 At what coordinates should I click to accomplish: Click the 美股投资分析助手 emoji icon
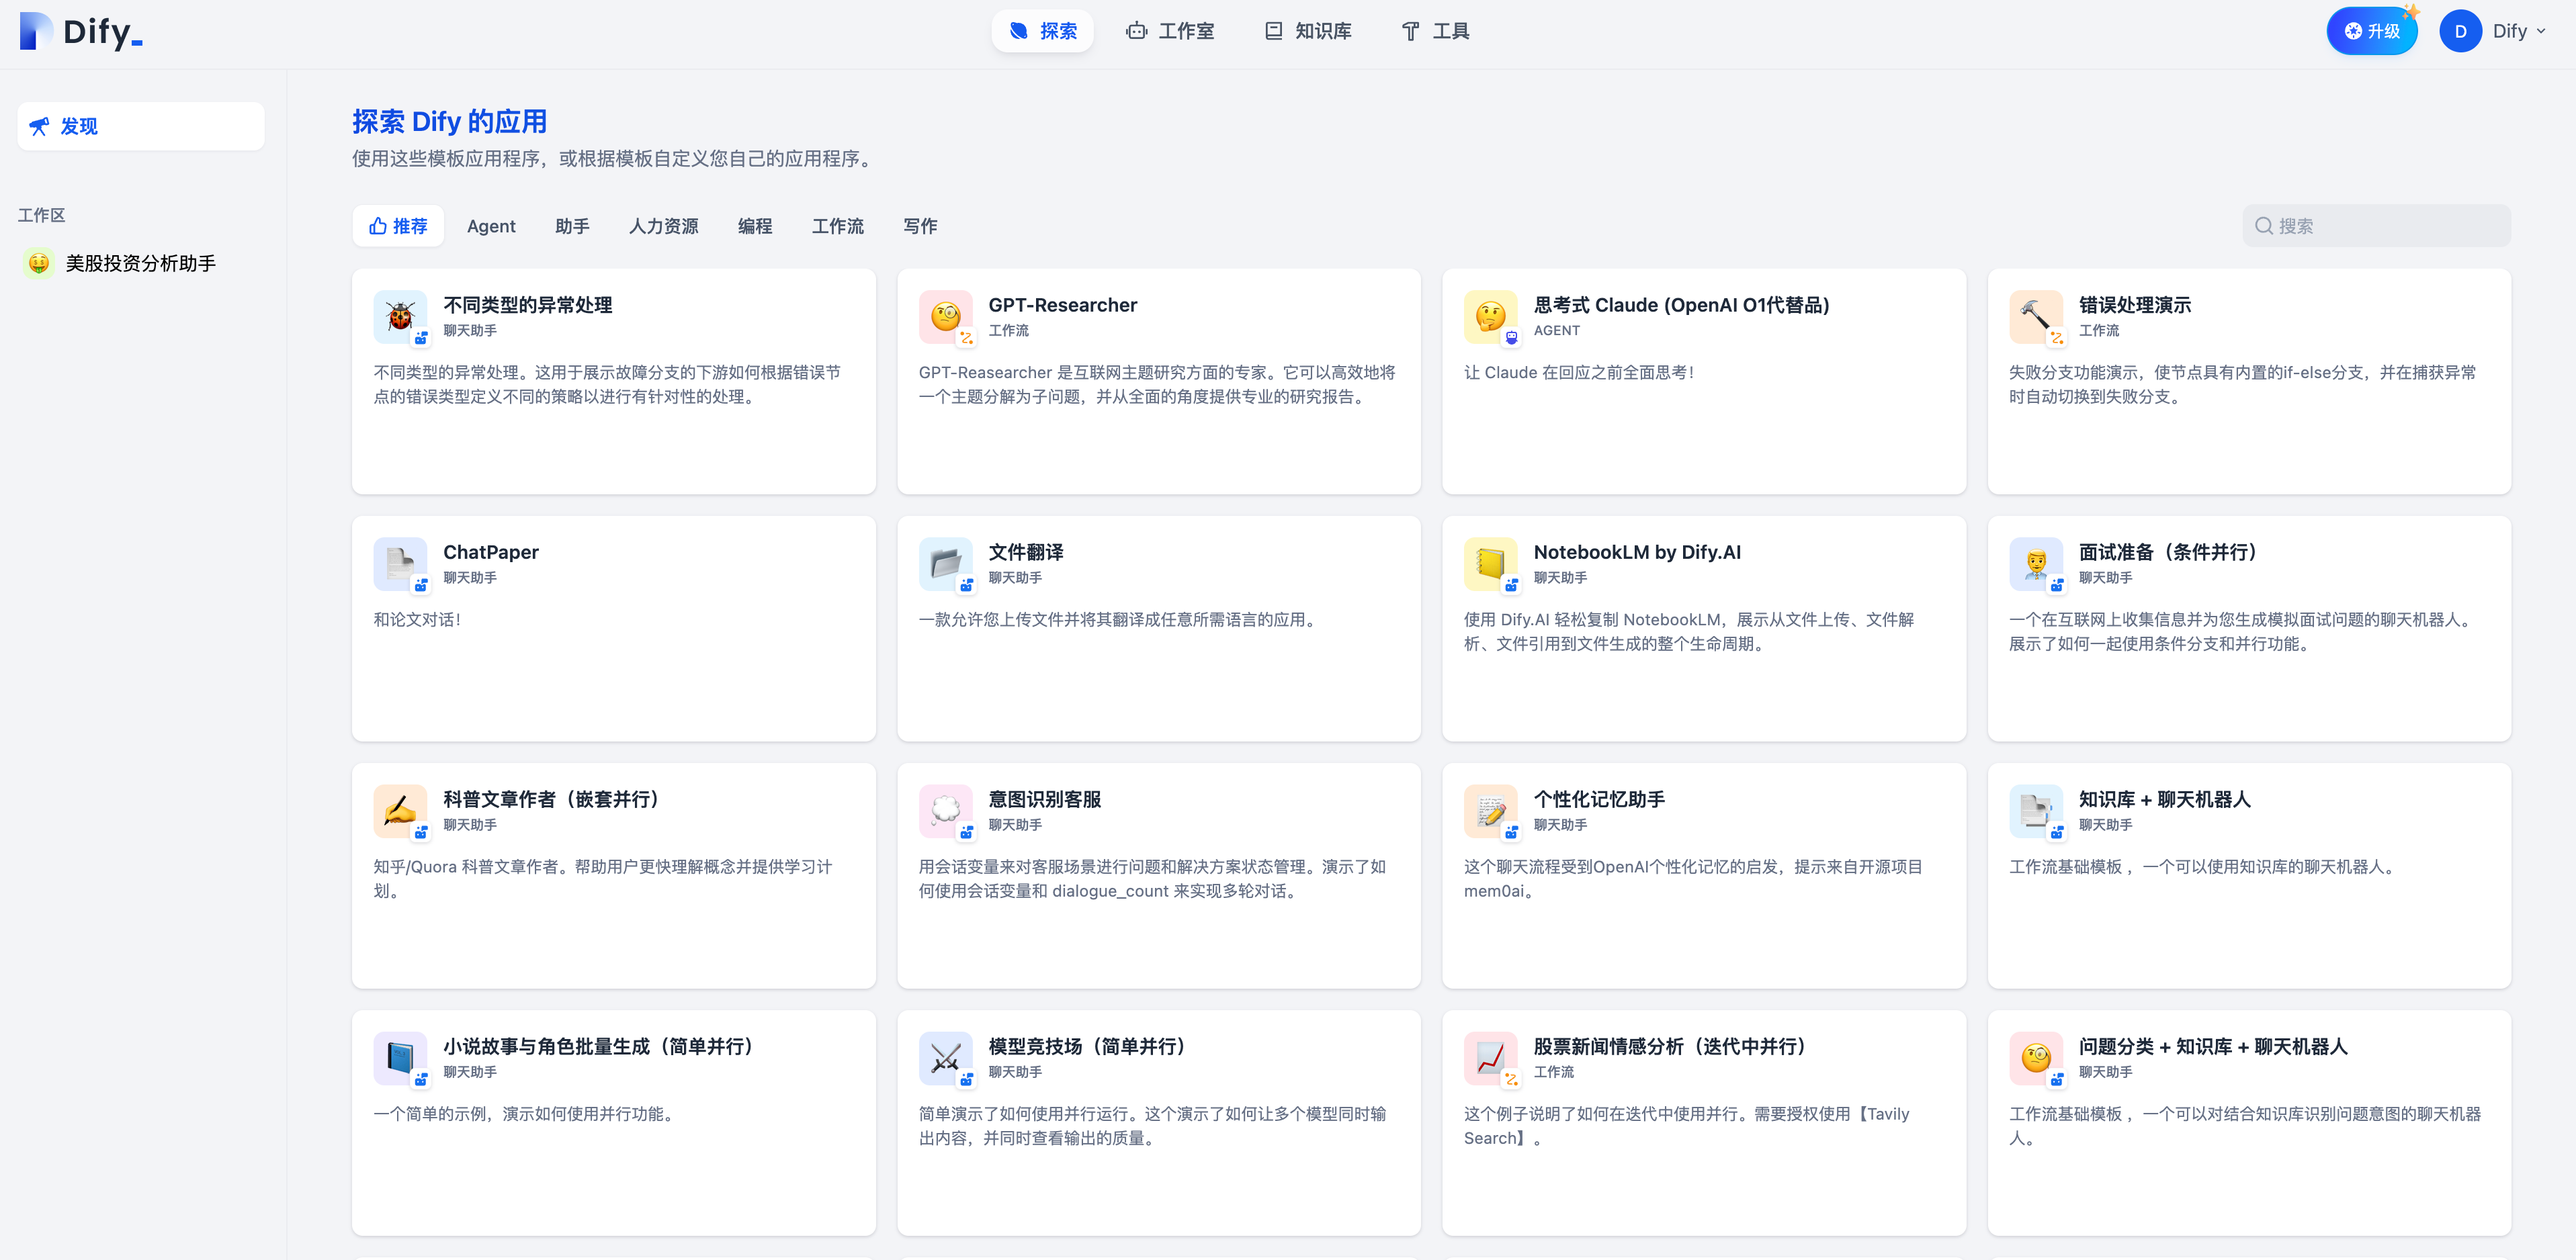[x=39, y=263]
